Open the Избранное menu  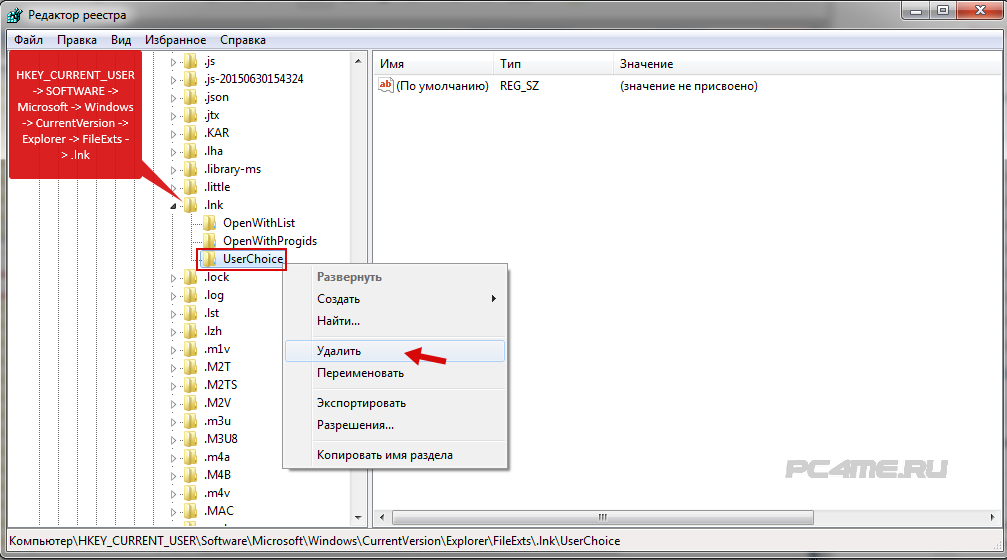[x=175, y=40]
